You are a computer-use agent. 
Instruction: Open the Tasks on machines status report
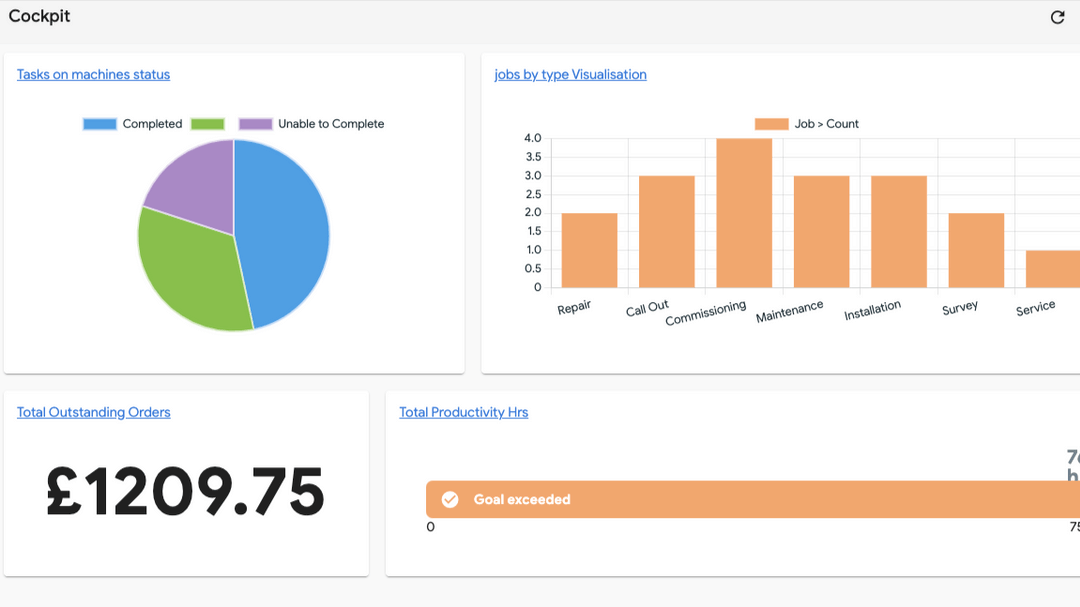(93, 74)
